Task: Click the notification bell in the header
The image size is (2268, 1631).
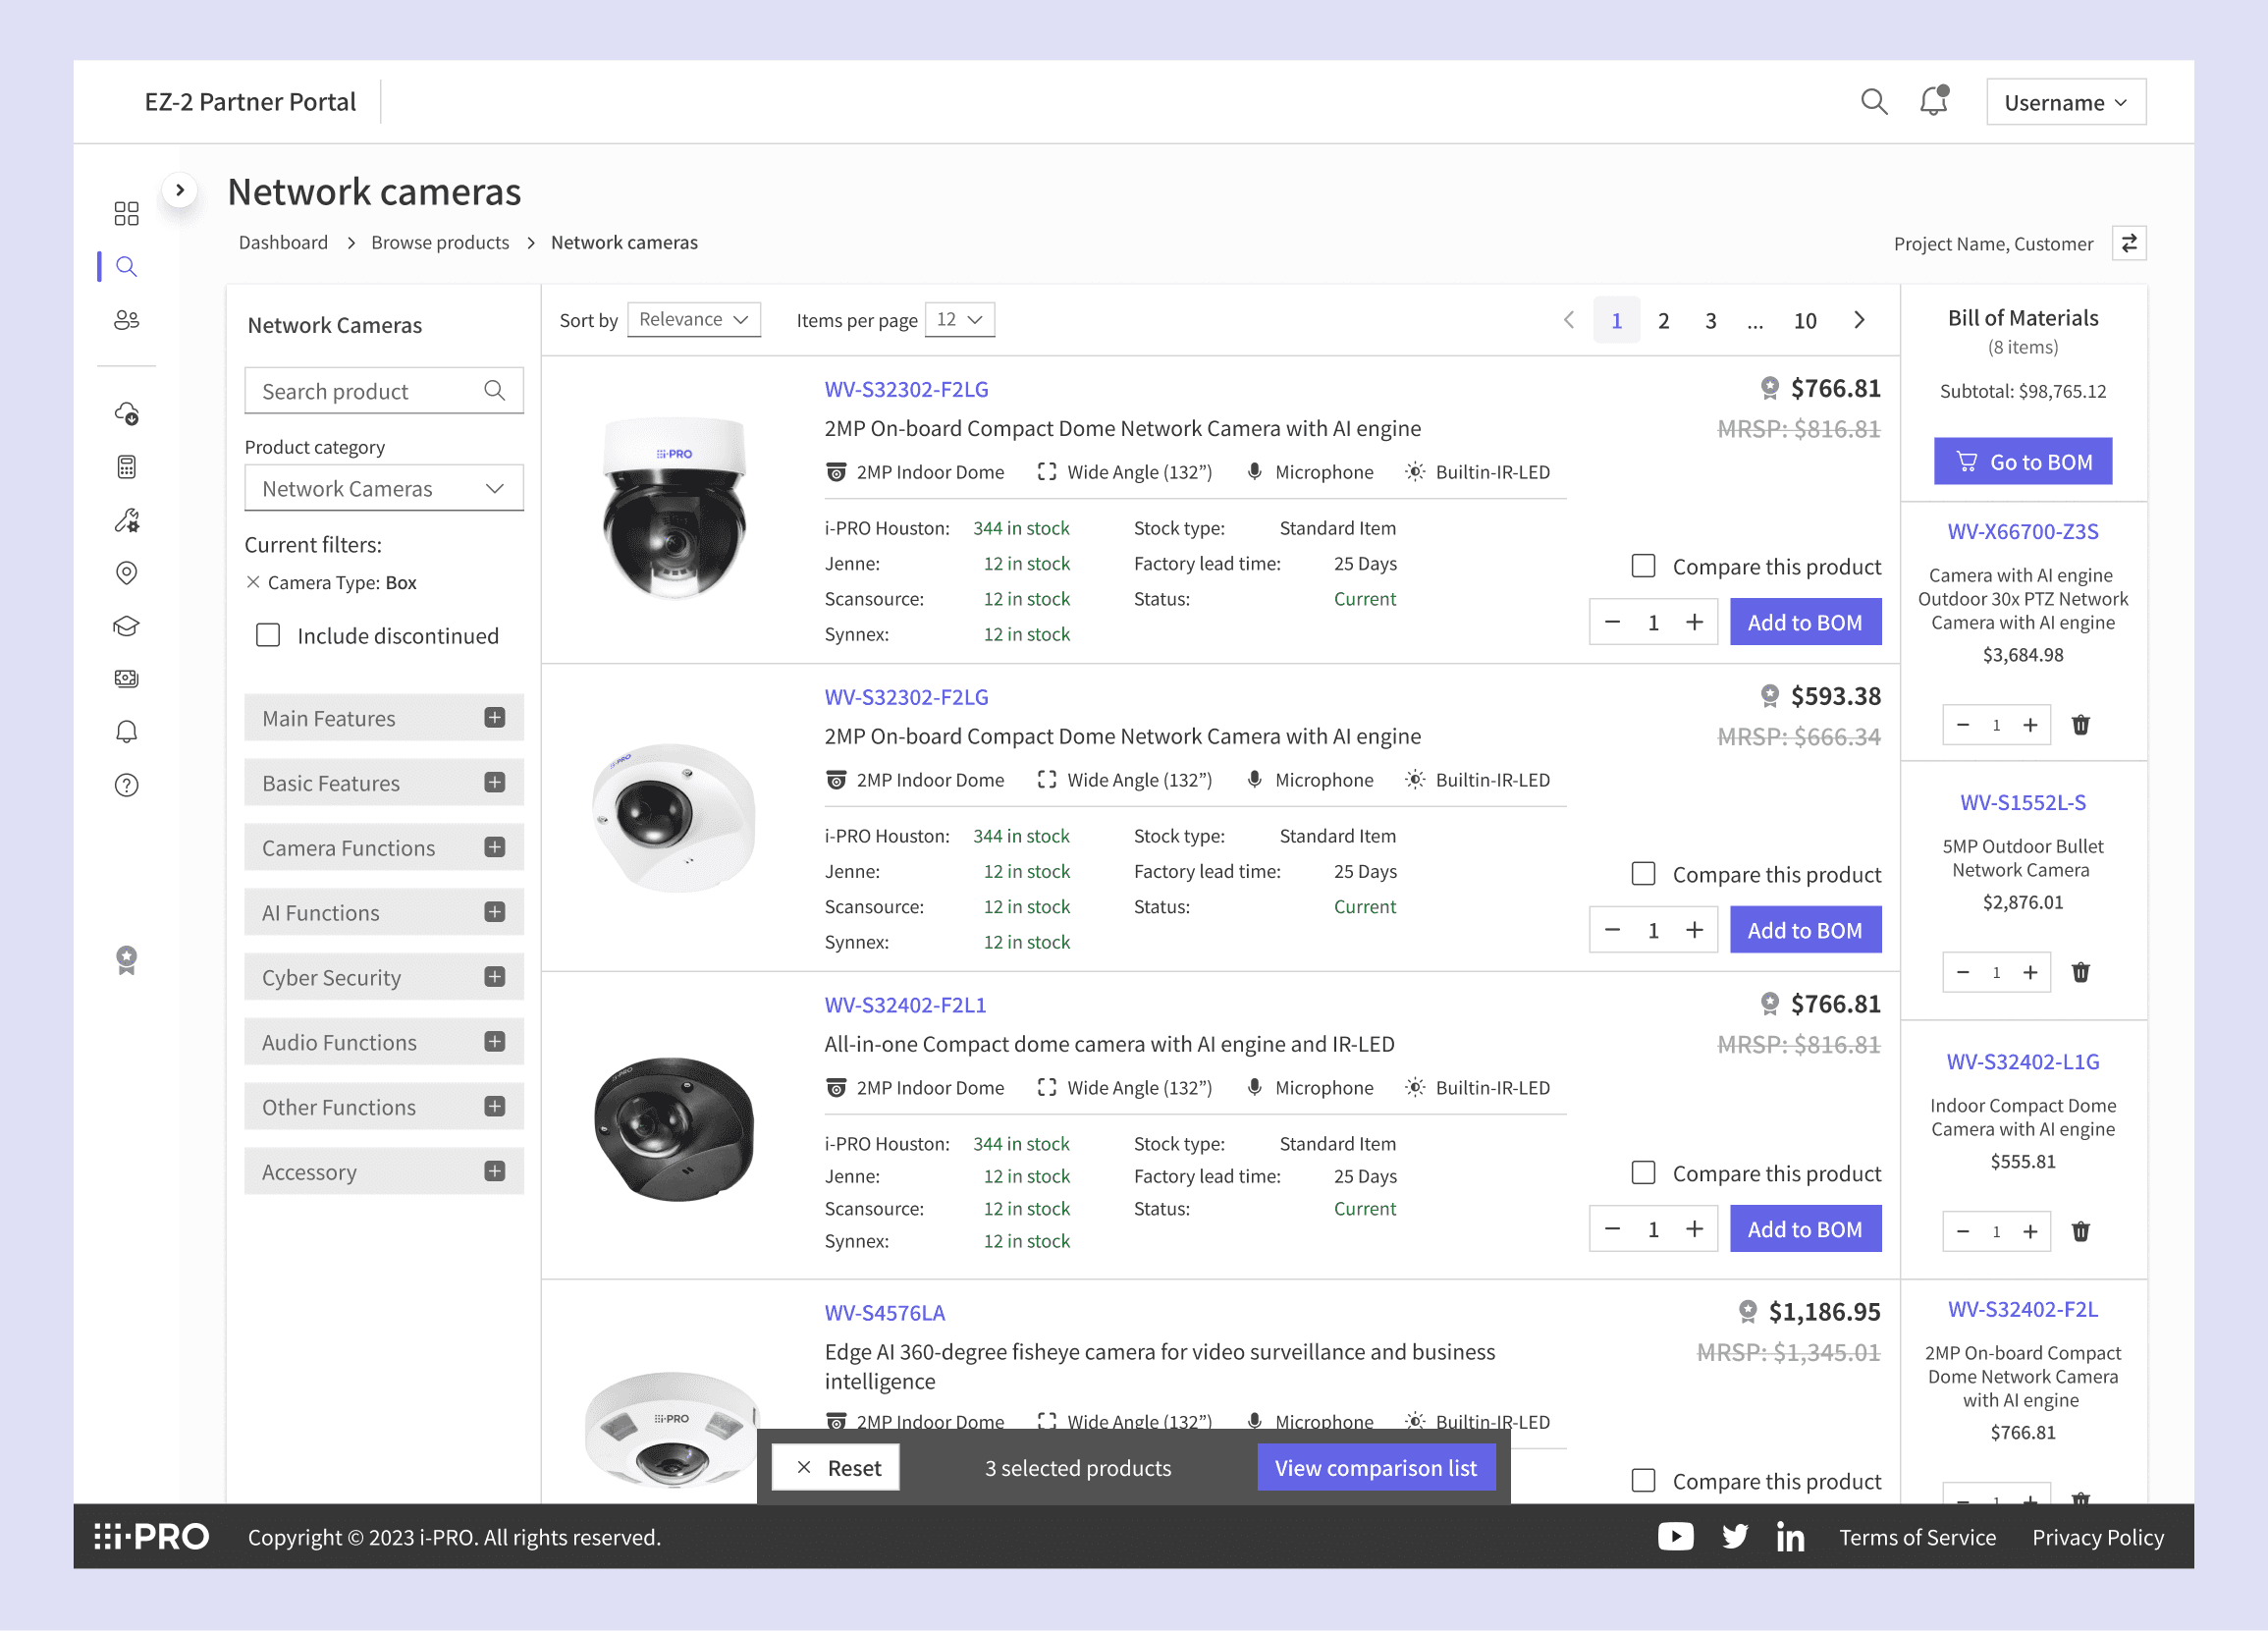Action: 1933,101
